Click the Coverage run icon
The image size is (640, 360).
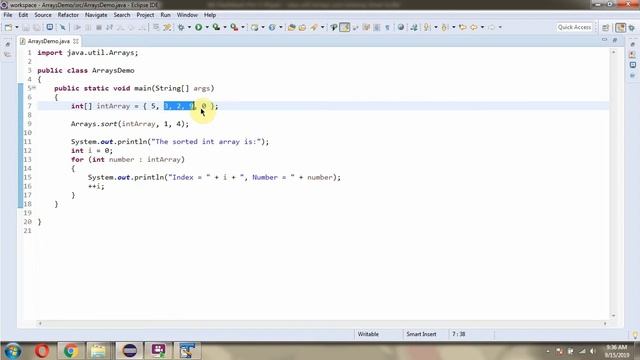pos(216,27)
